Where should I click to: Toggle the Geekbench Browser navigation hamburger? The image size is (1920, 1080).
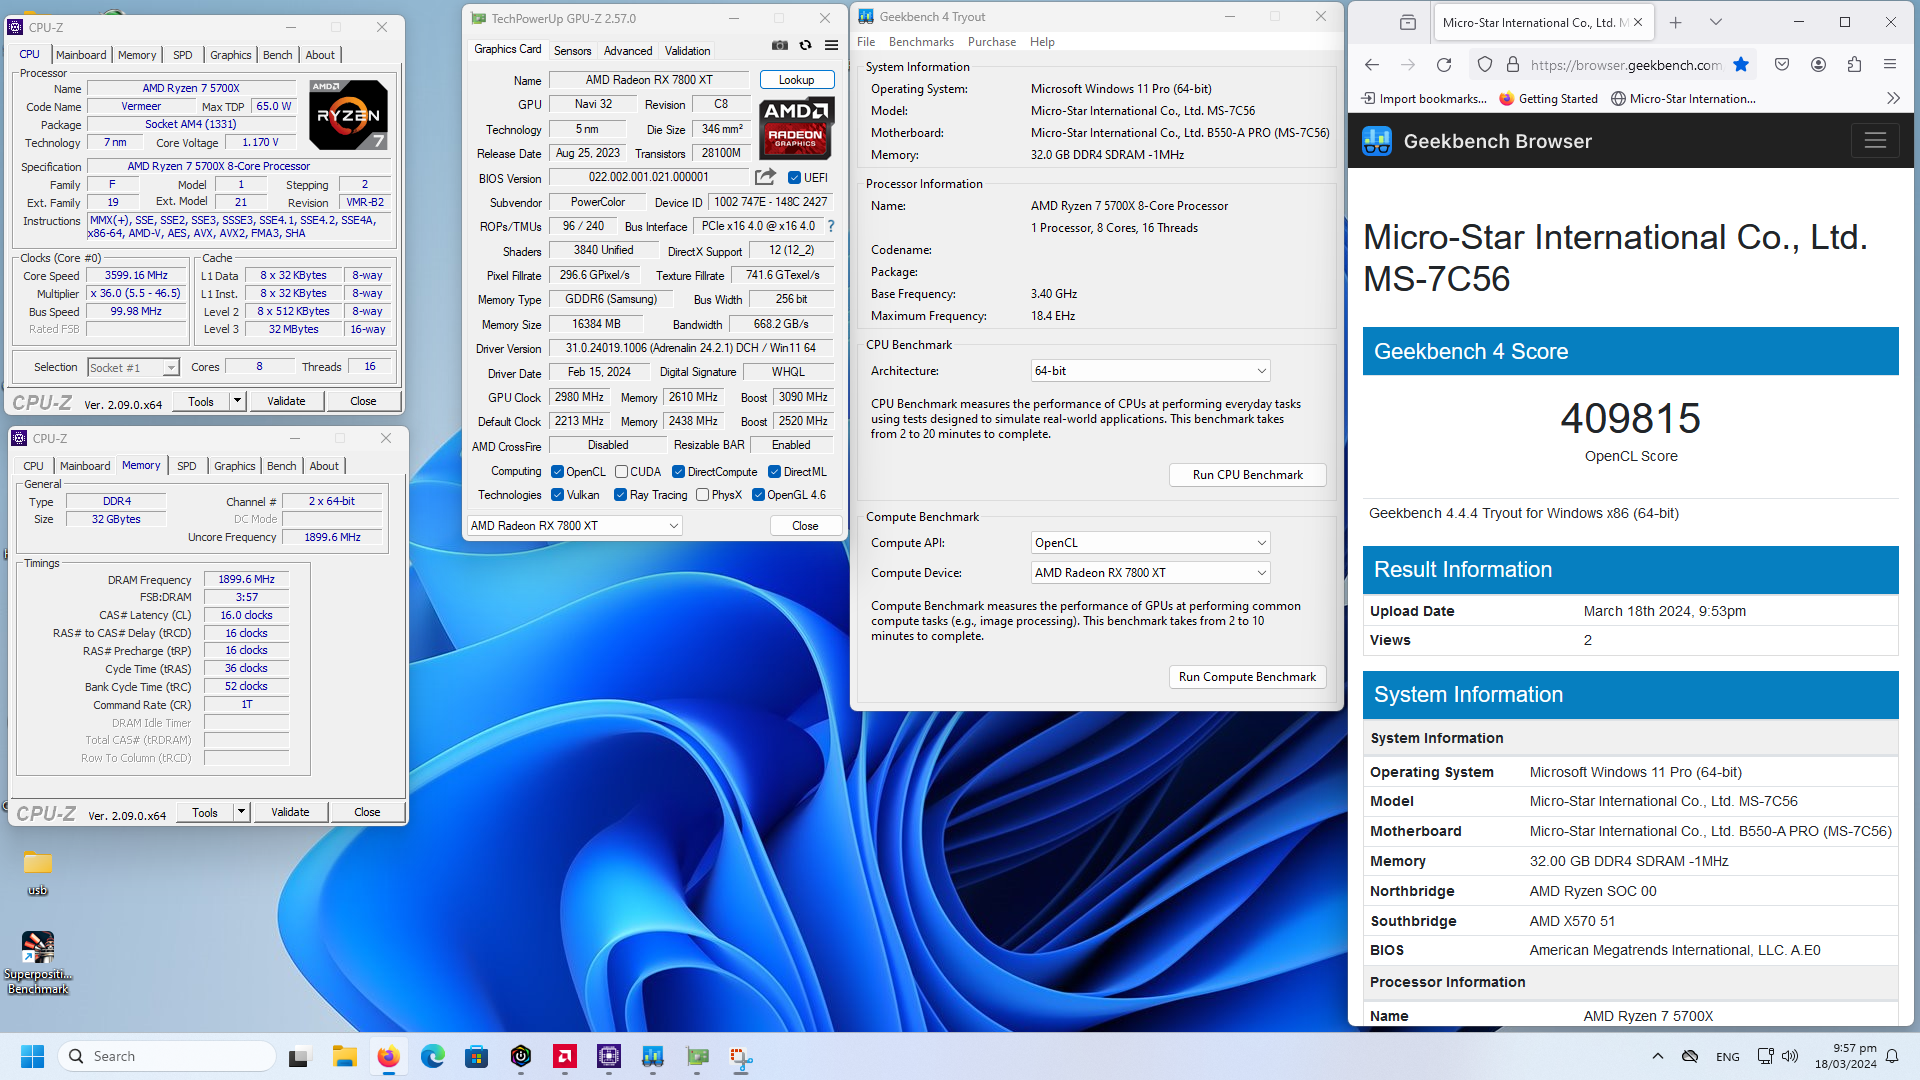coord(1875,141)
